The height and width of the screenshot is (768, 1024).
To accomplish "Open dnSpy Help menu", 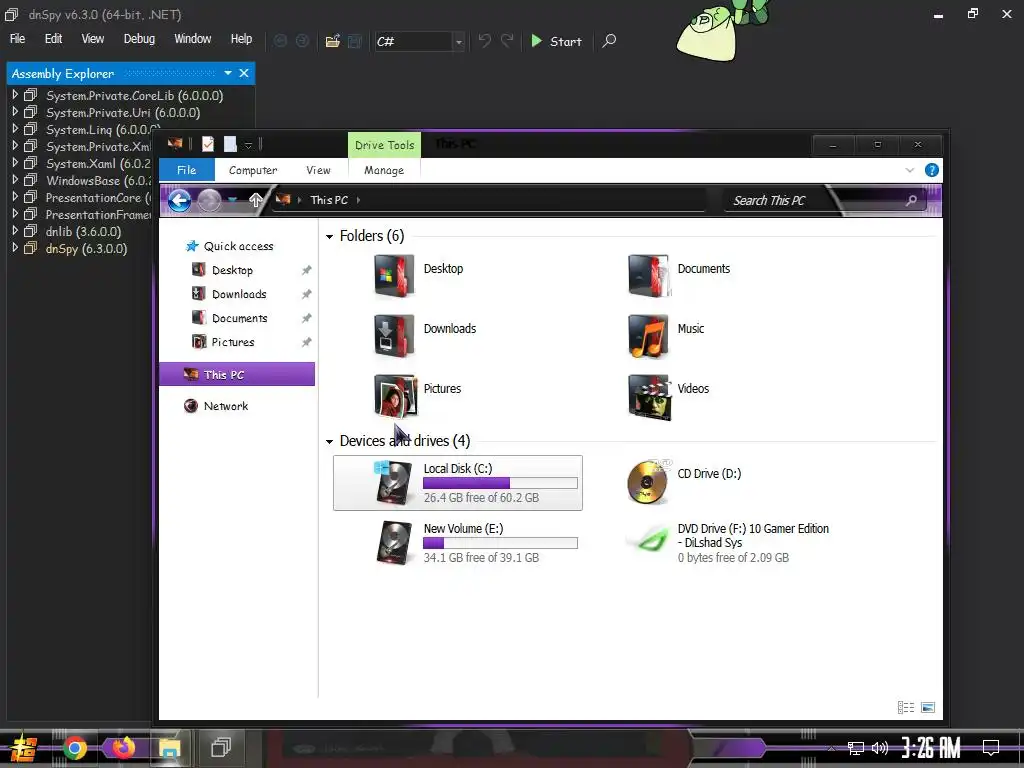I will tap(241, 39).
